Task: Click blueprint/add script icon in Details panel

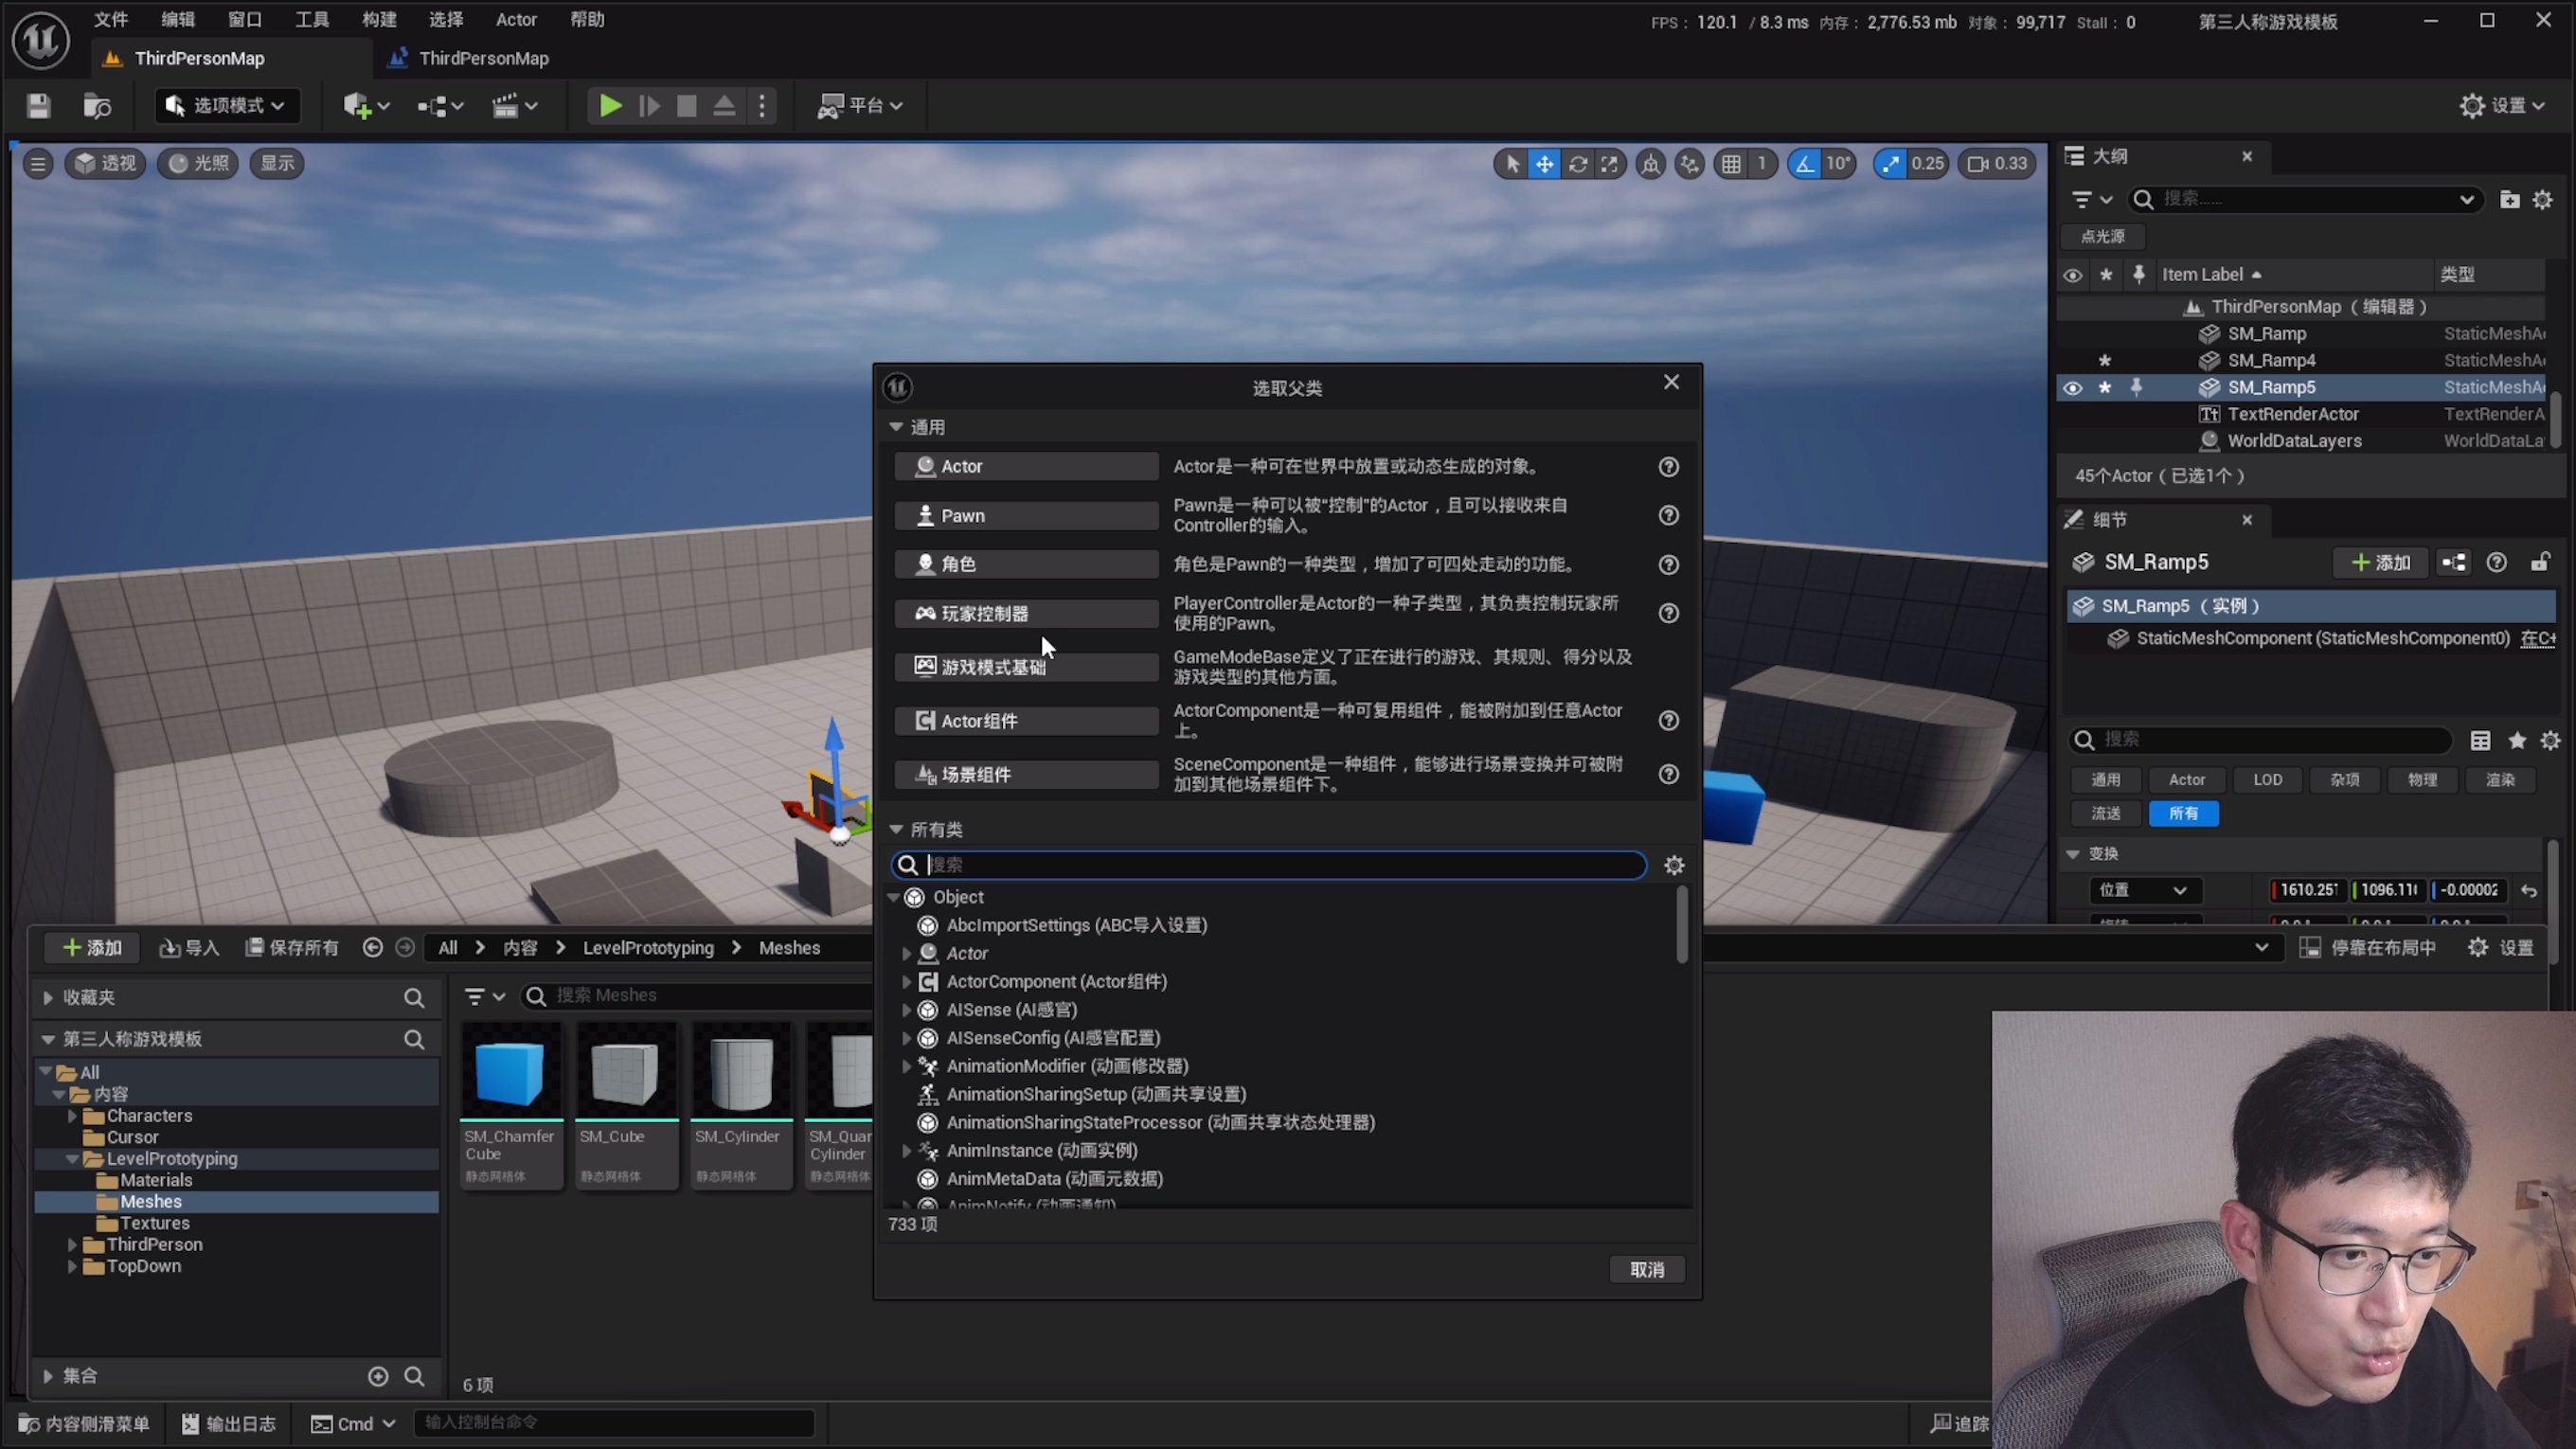Action: tap(2454, 563)
